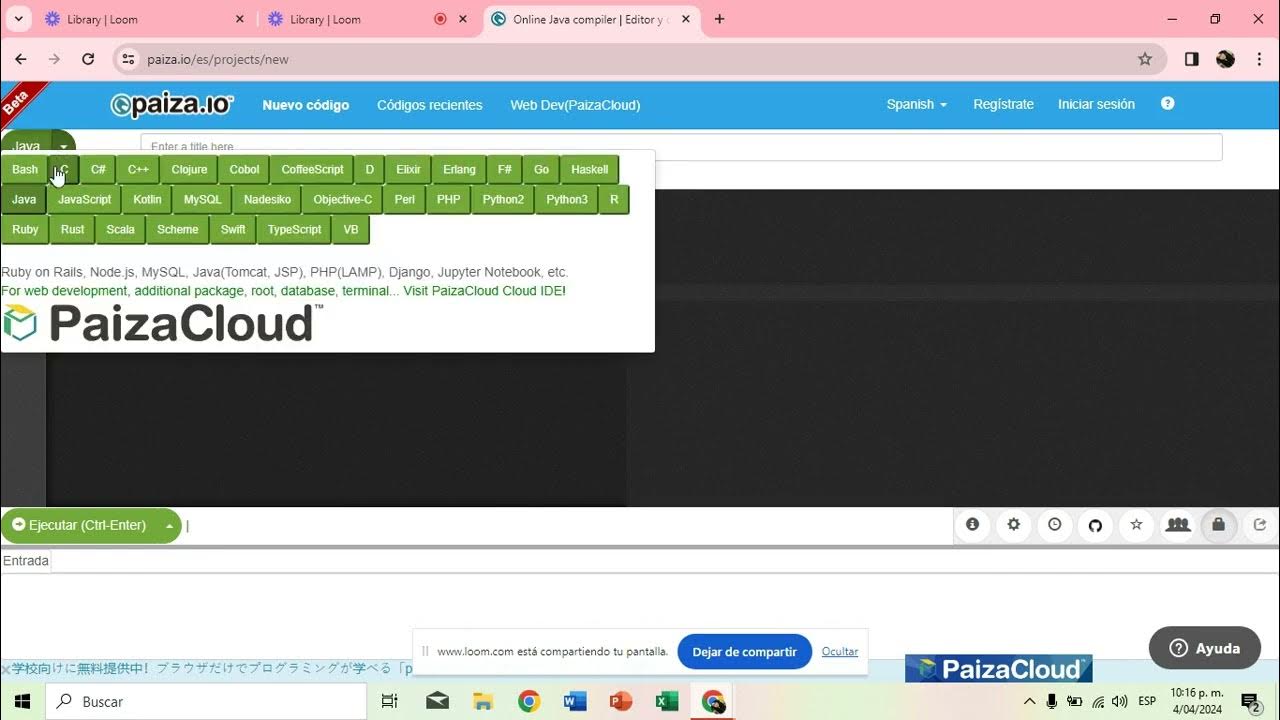Click the group collaboration icon
This screenshot has width=1280, height=720.
click(1178, 525)
